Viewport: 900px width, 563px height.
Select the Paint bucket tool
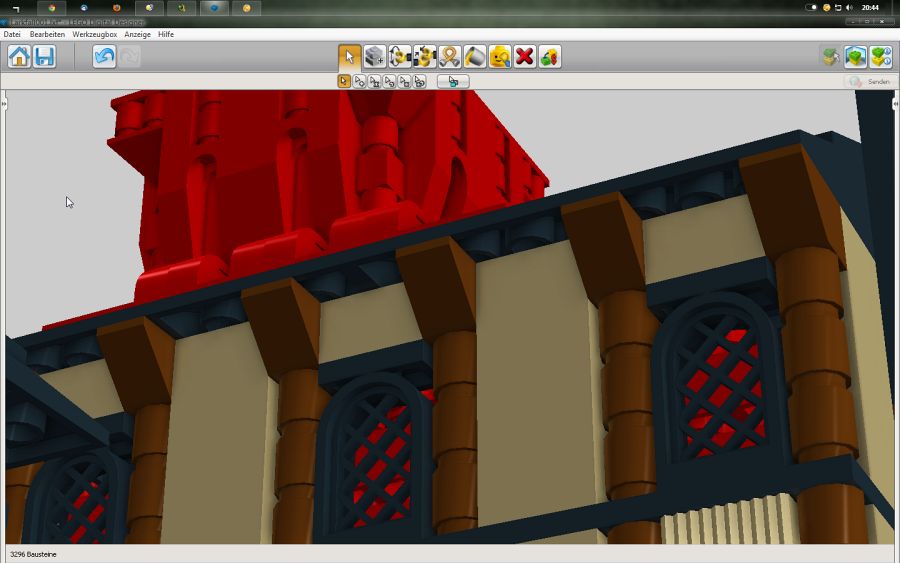point(475,57)
